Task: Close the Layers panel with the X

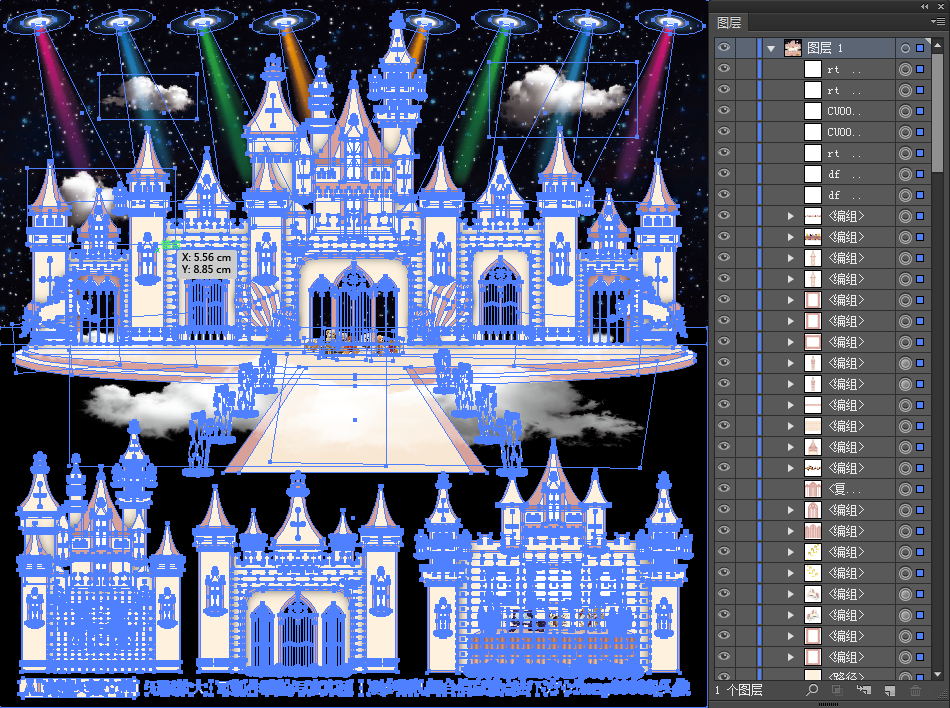Action: (x=941, y=6)
